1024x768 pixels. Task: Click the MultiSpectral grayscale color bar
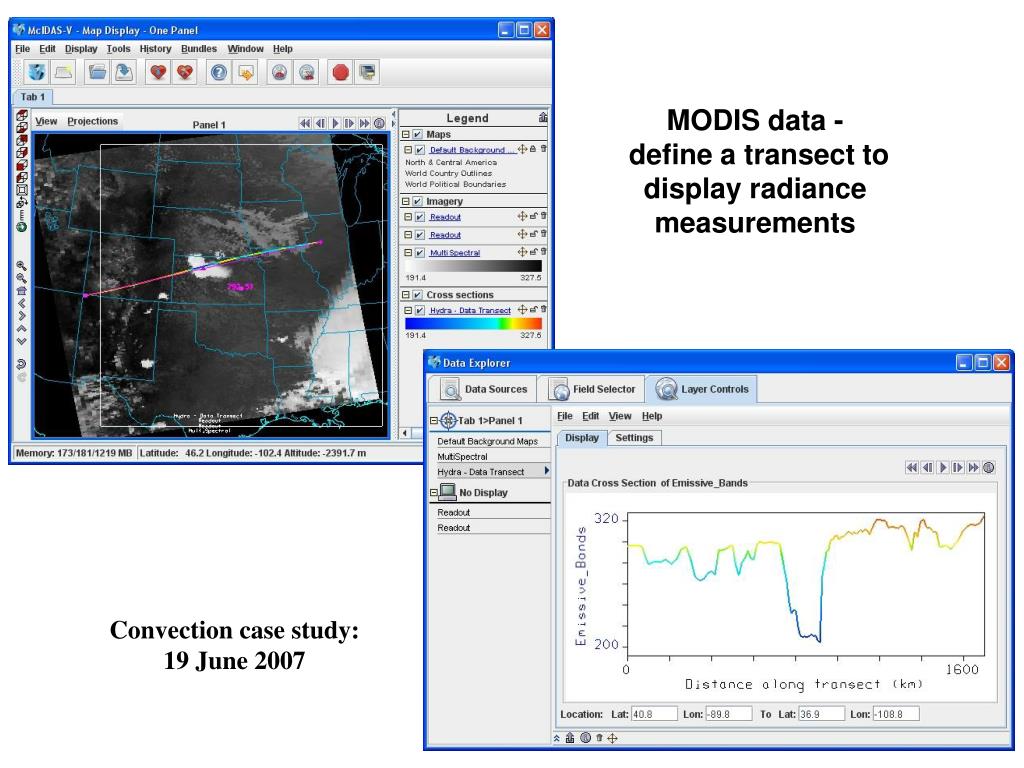(473, 266)
